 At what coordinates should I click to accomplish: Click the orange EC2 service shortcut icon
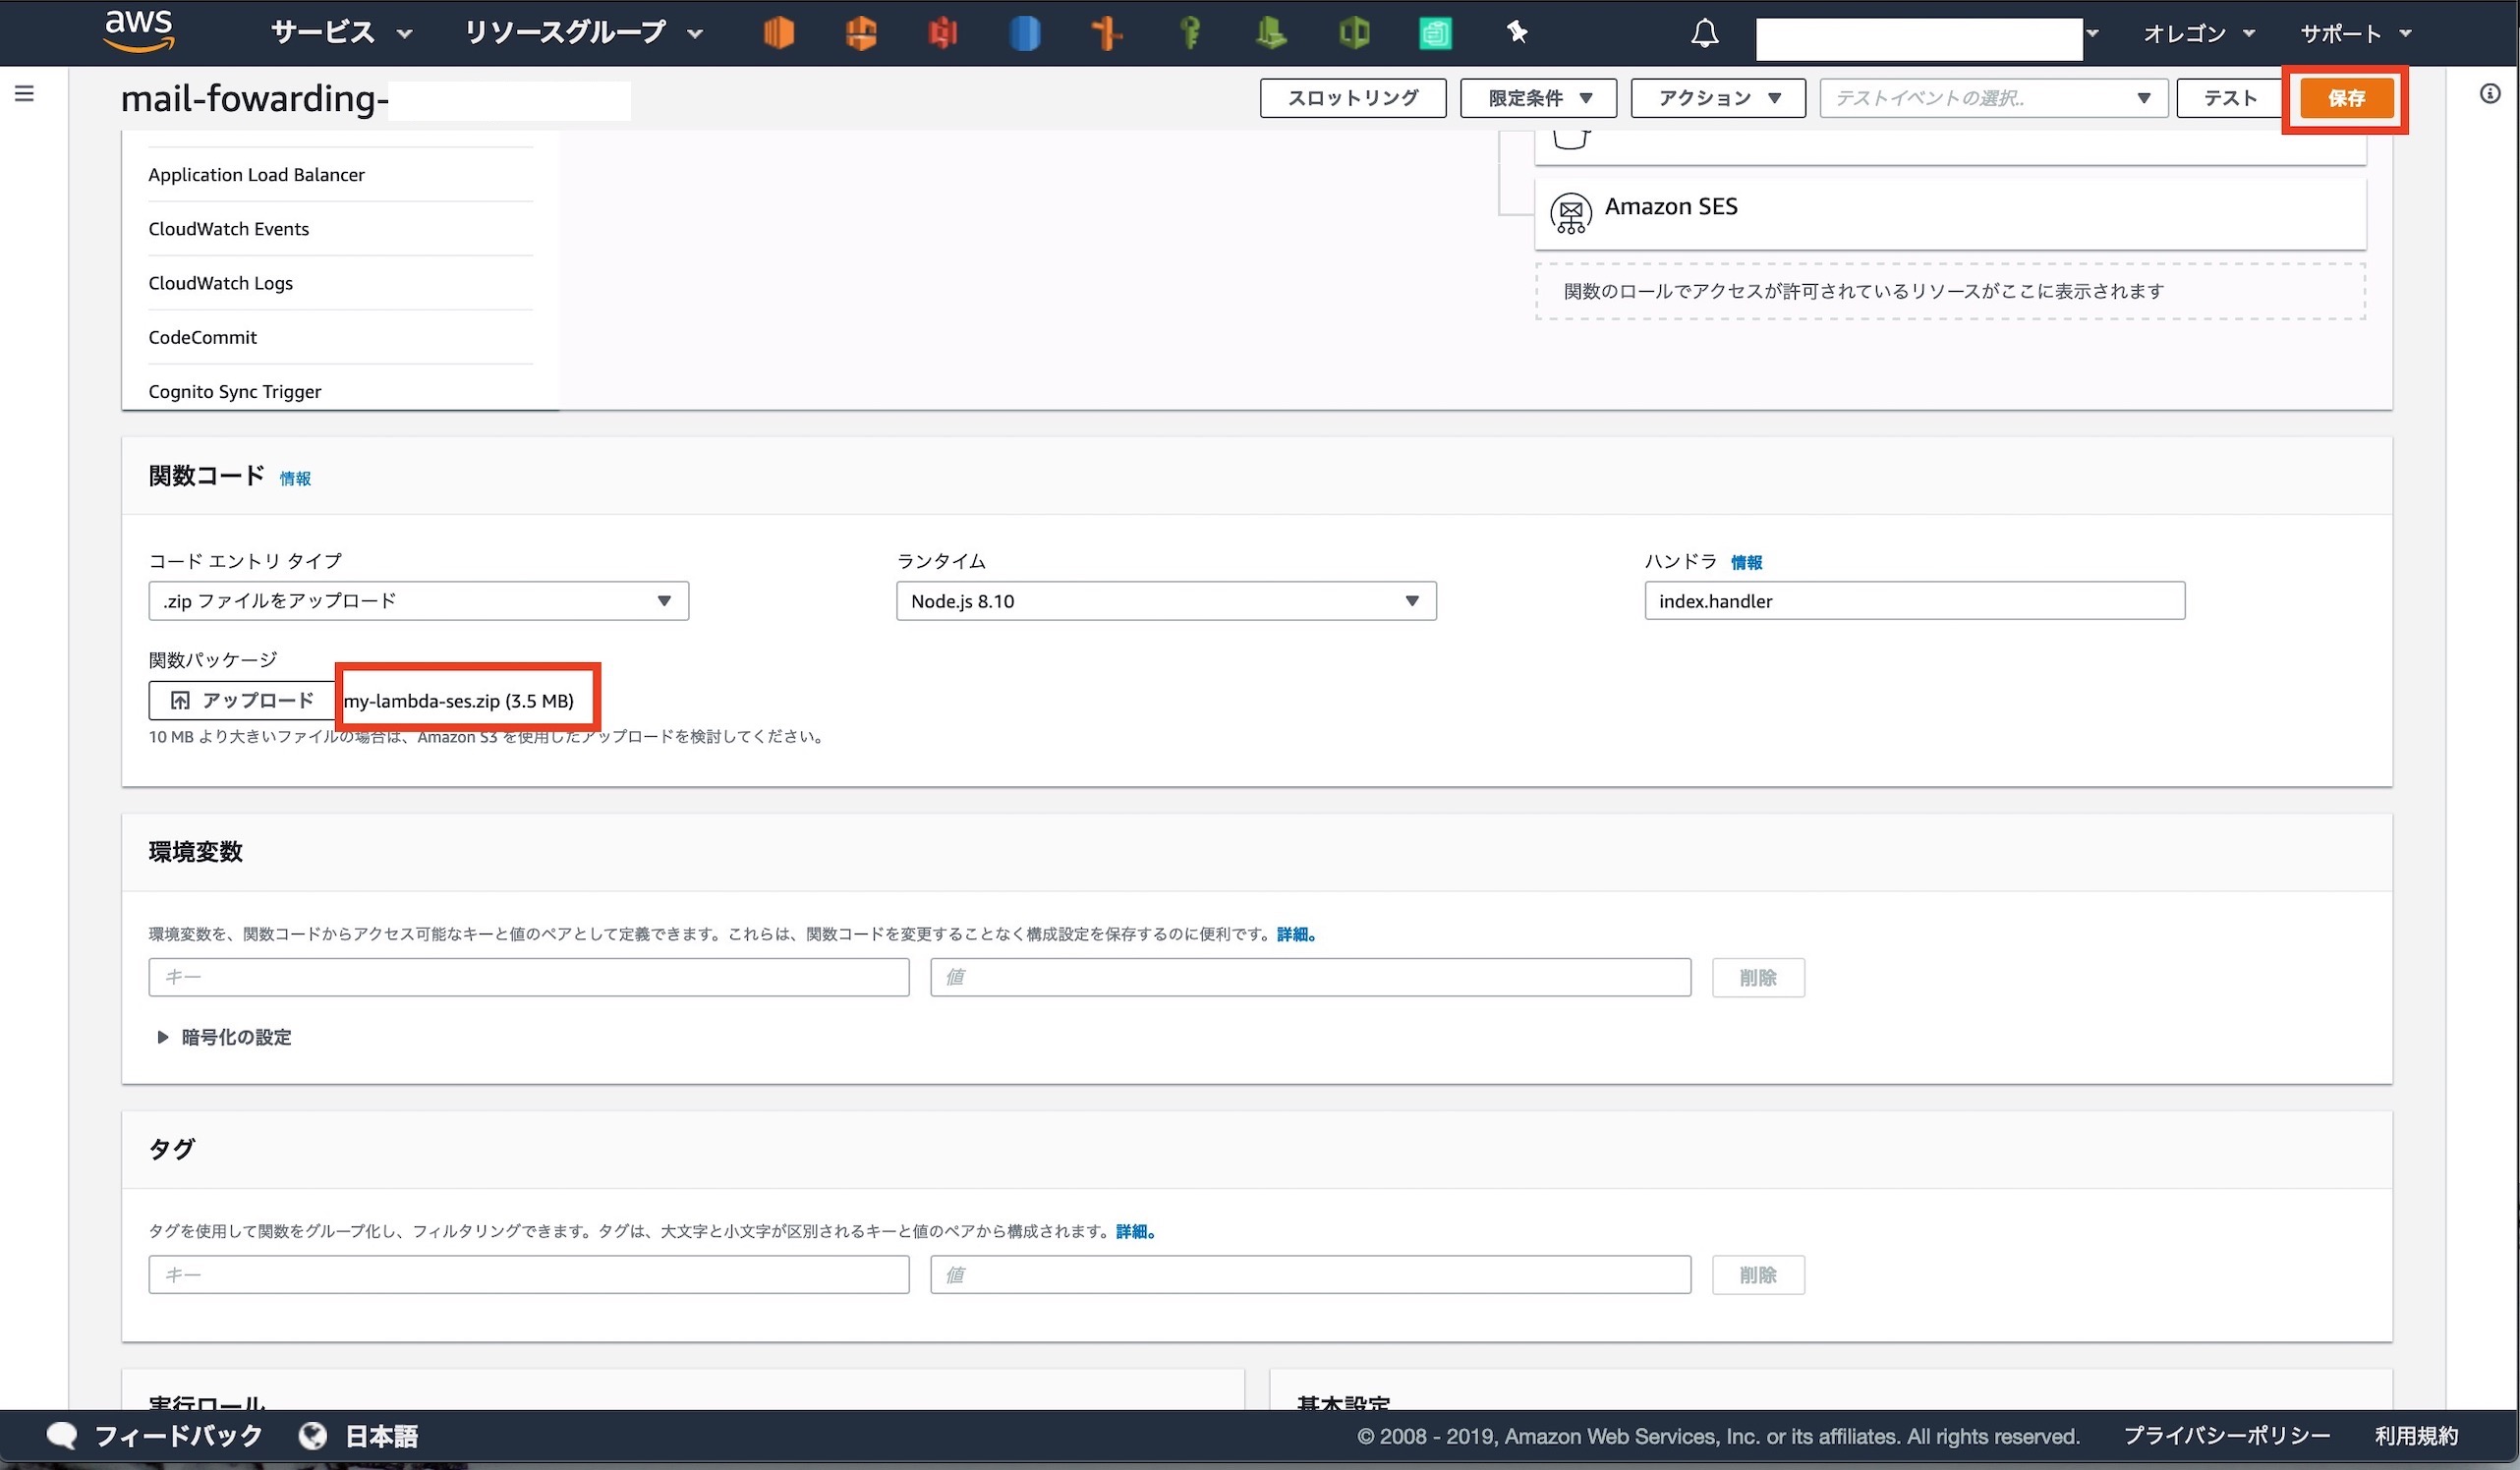point(779,33)
